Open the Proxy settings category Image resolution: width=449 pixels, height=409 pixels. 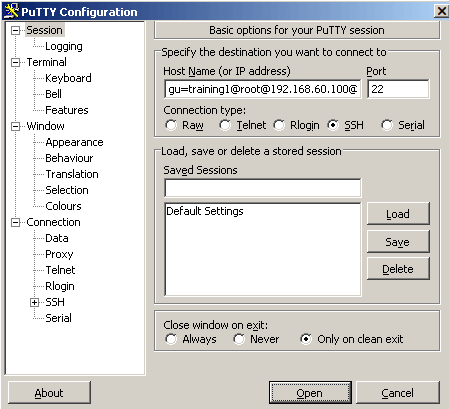(x=59, y=254)
